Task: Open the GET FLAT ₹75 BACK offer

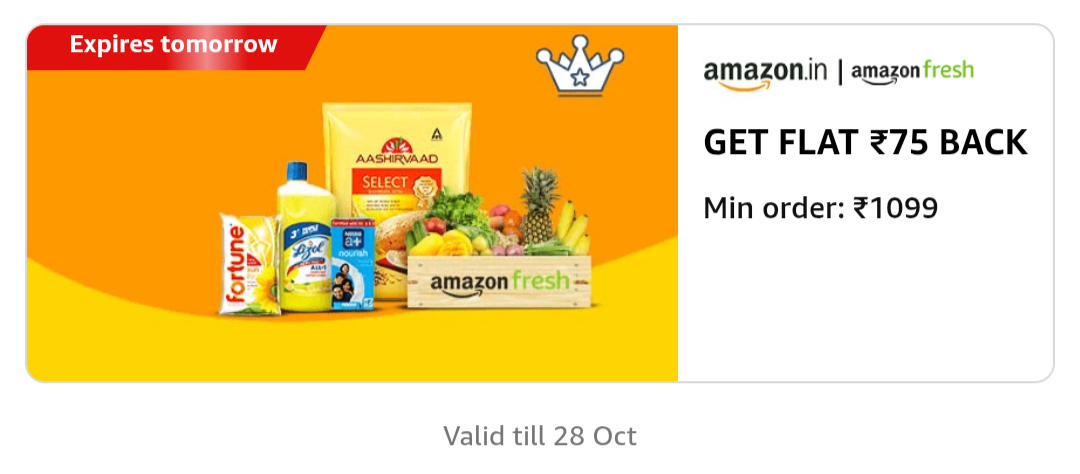Action: click(865, 143)
